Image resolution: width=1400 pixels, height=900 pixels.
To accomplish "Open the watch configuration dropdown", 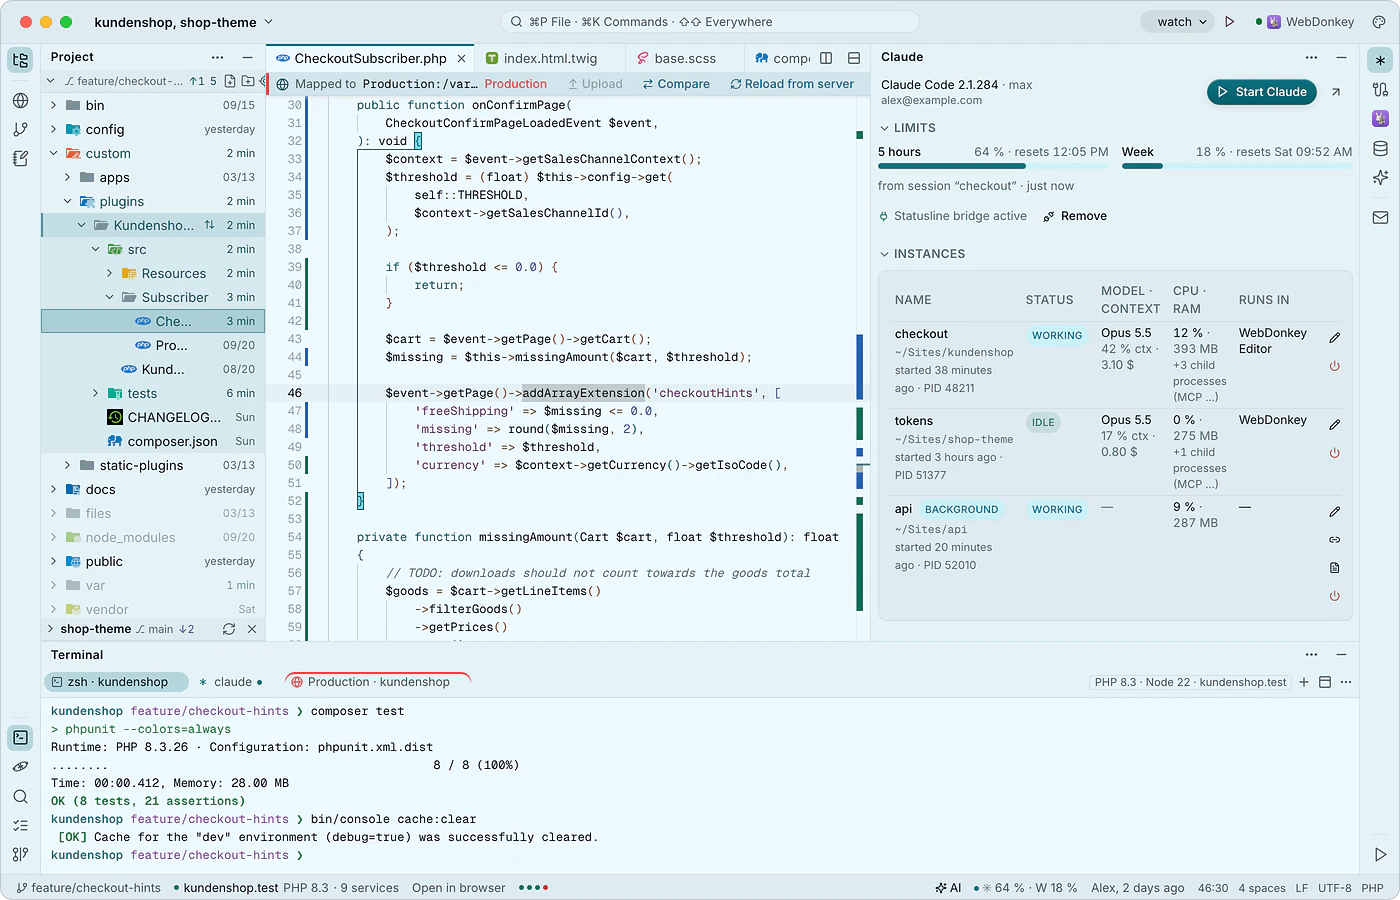I will coord(1178,21).
